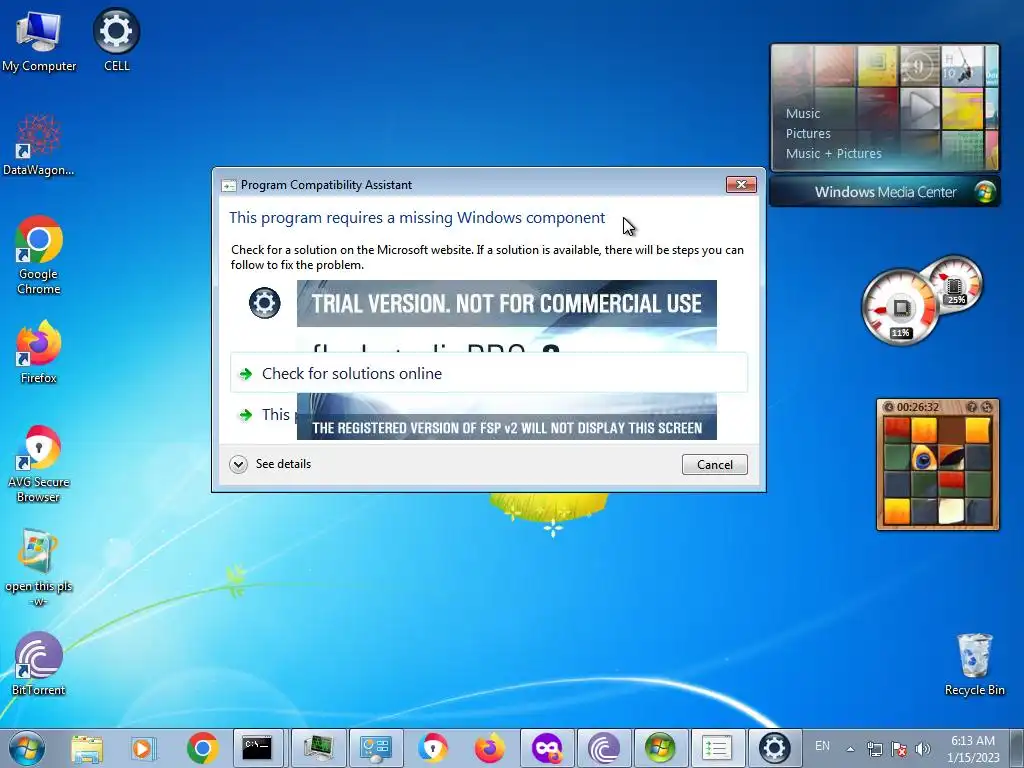
Task: Open Windows Explorer from the taskbar
Action: [x=87, y=748]
